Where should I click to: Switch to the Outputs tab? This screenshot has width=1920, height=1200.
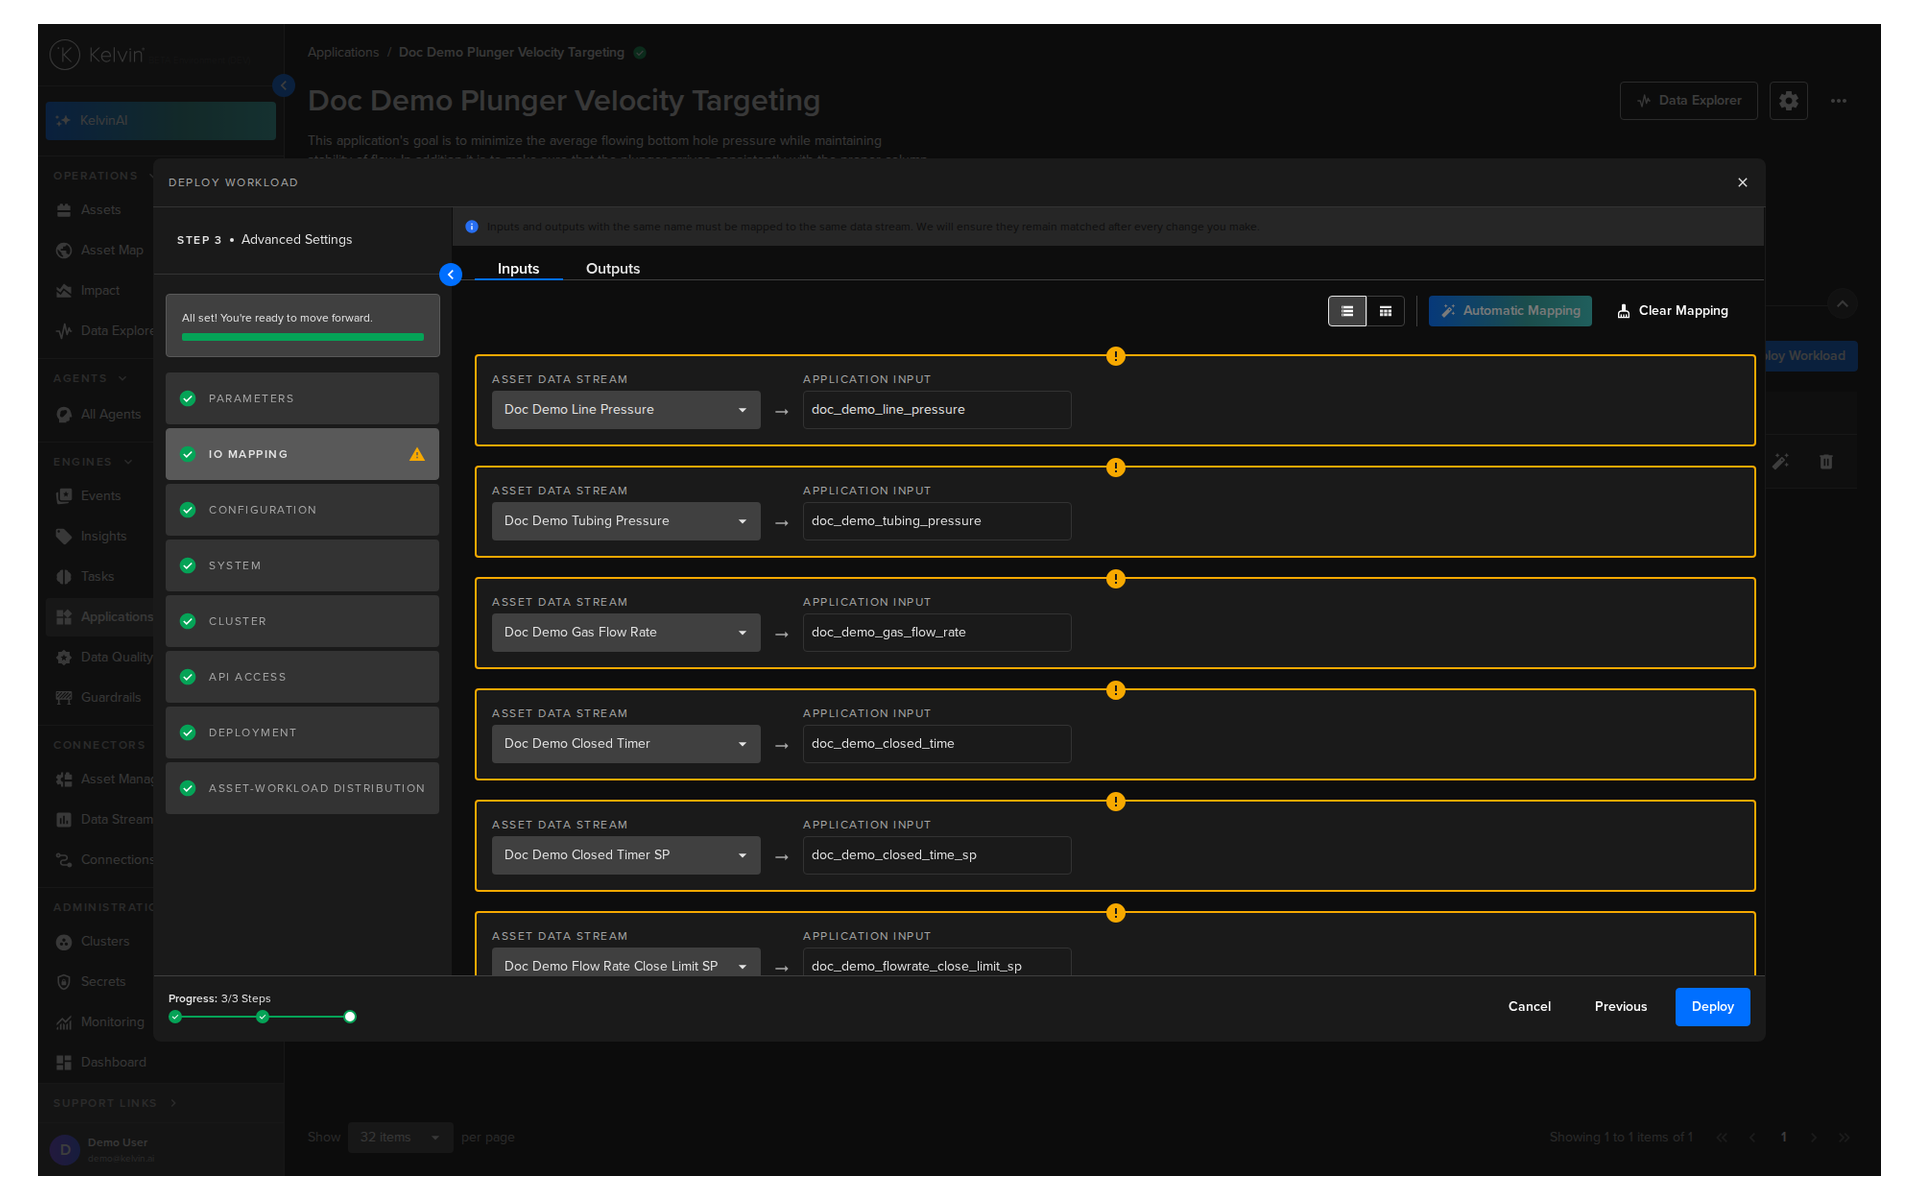613,268
